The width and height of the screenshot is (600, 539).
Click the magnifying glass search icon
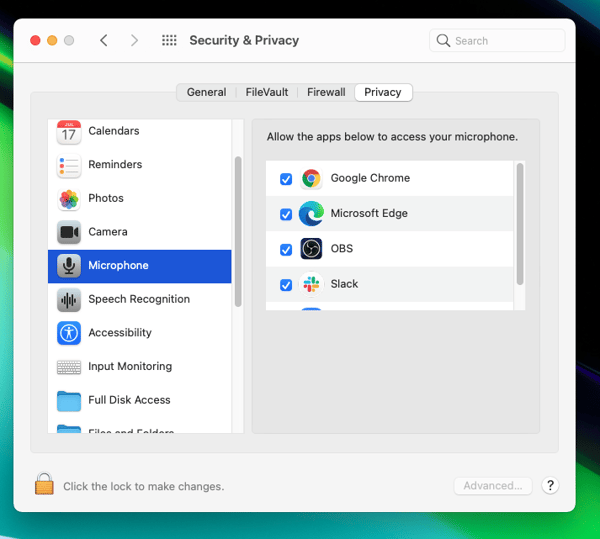443,41
